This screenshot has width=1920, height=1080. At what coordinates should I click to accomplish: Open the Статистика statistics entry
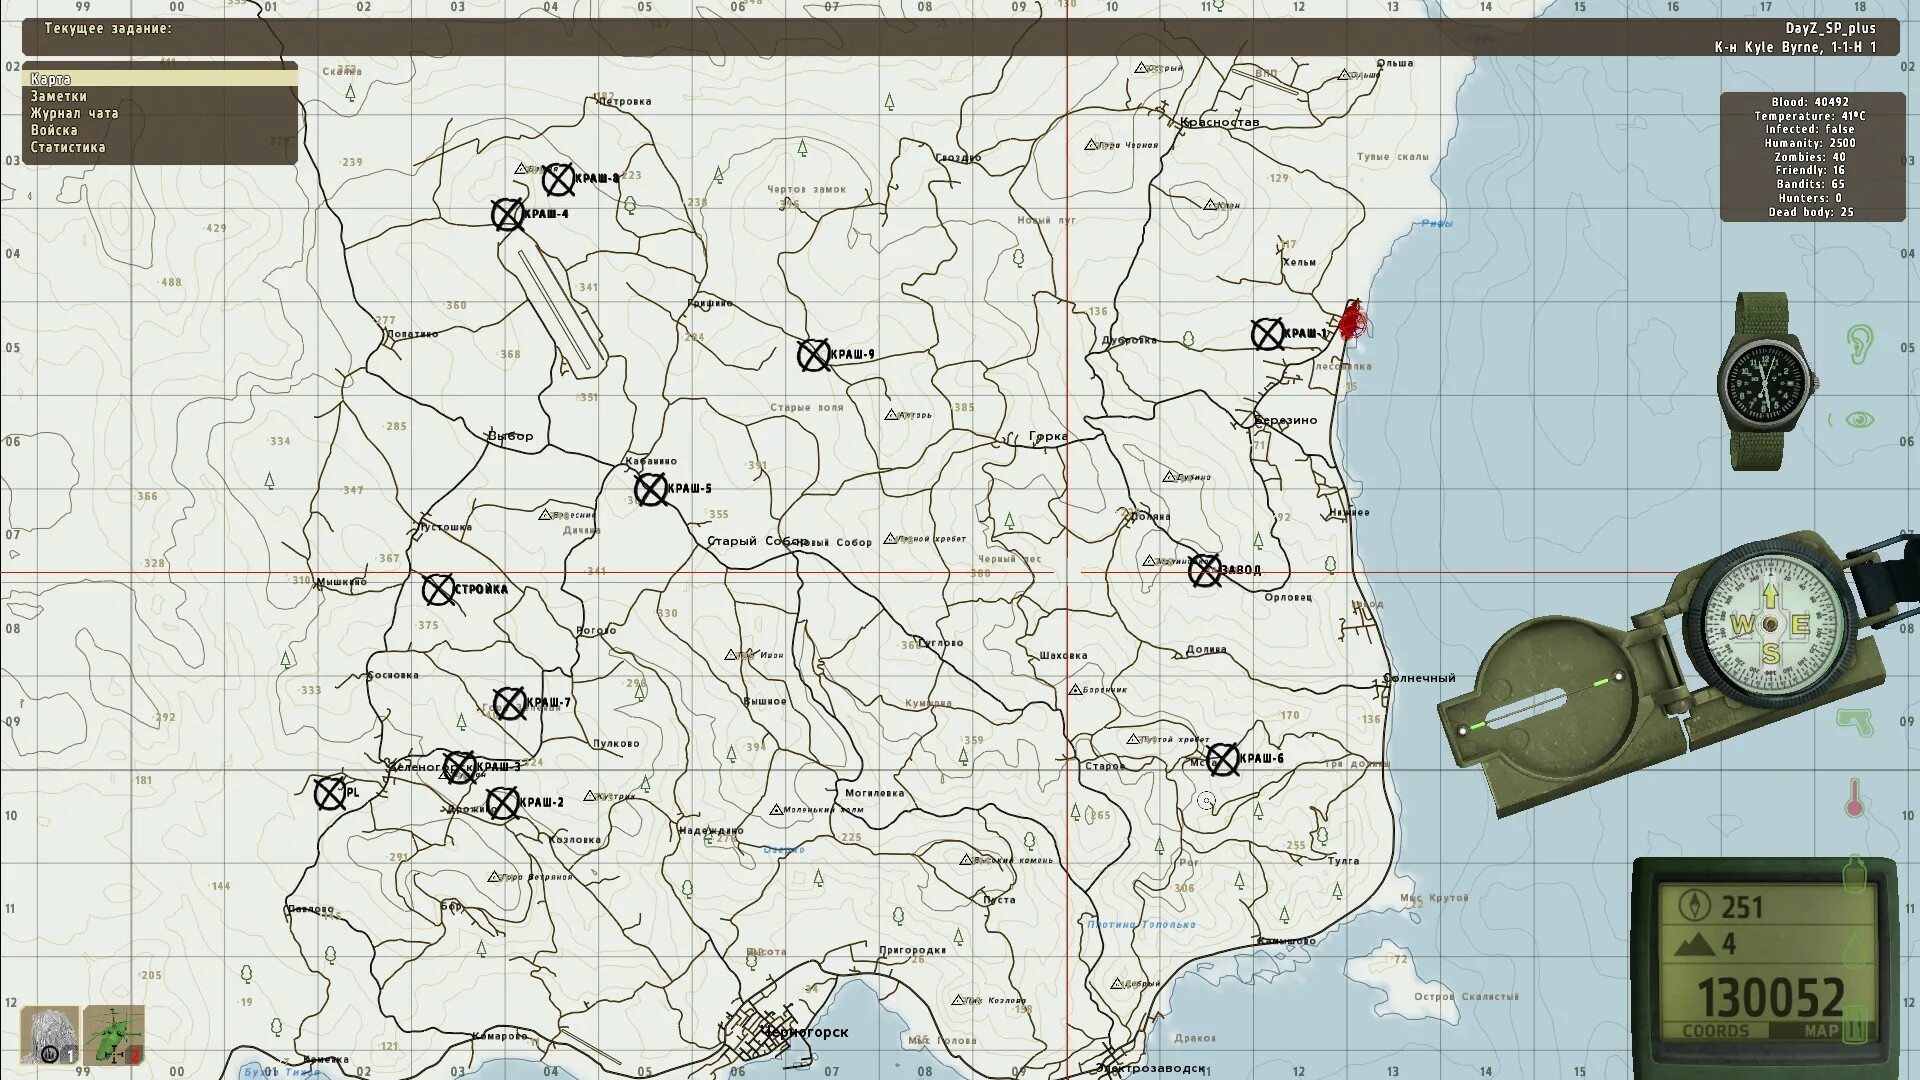[67, 147]
